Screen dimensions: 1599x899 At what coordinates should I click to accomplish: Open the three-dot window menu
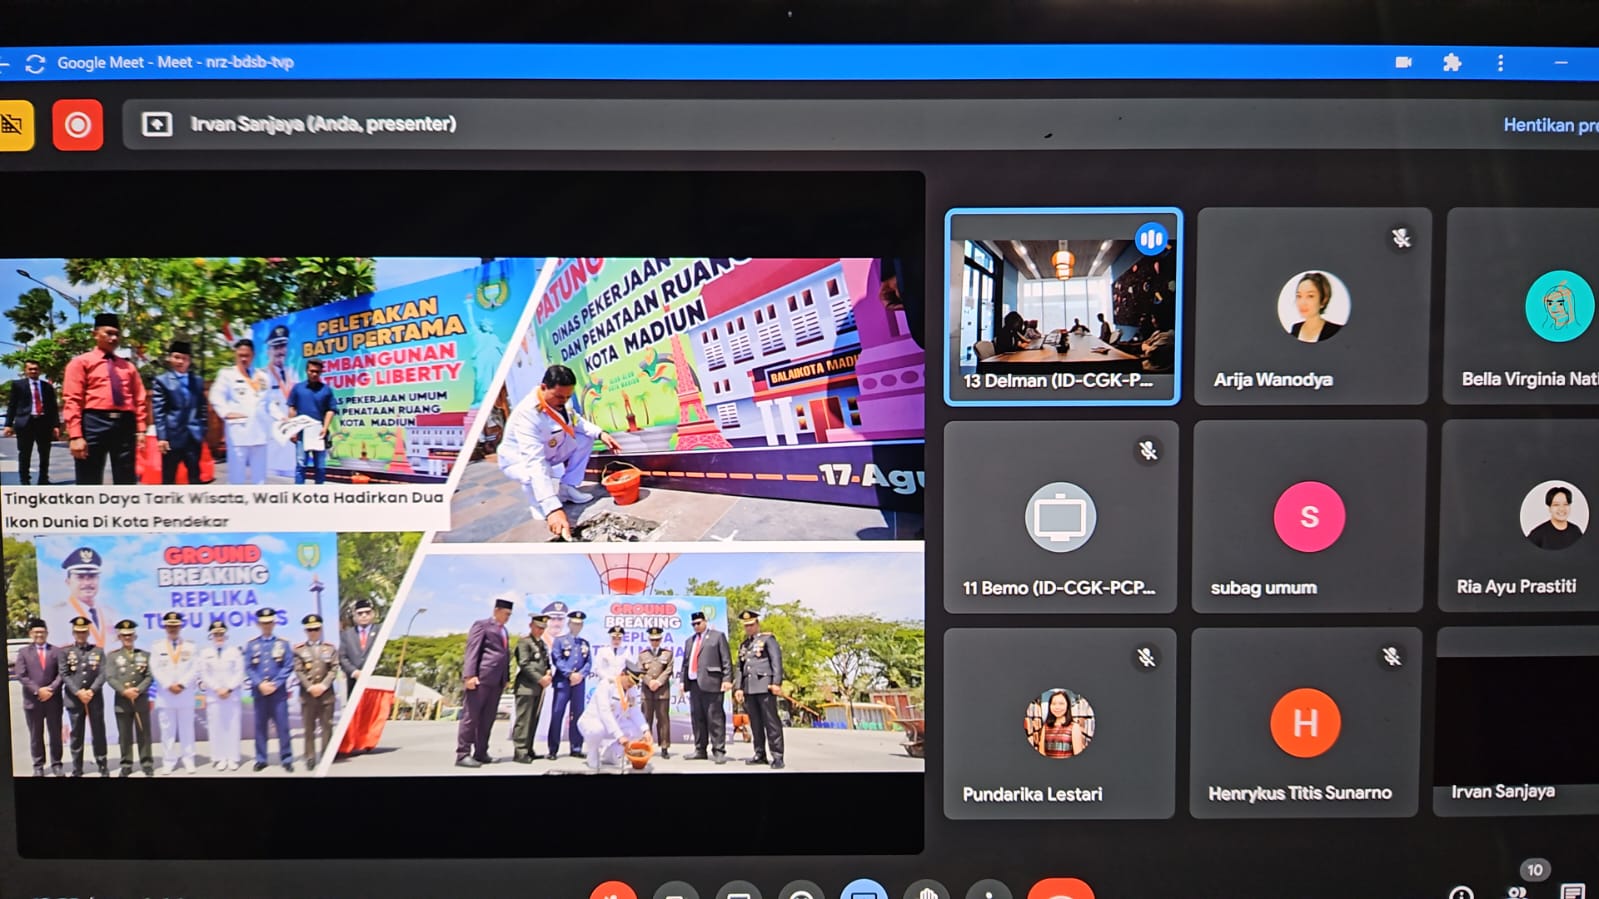(x=1500, y=63)
